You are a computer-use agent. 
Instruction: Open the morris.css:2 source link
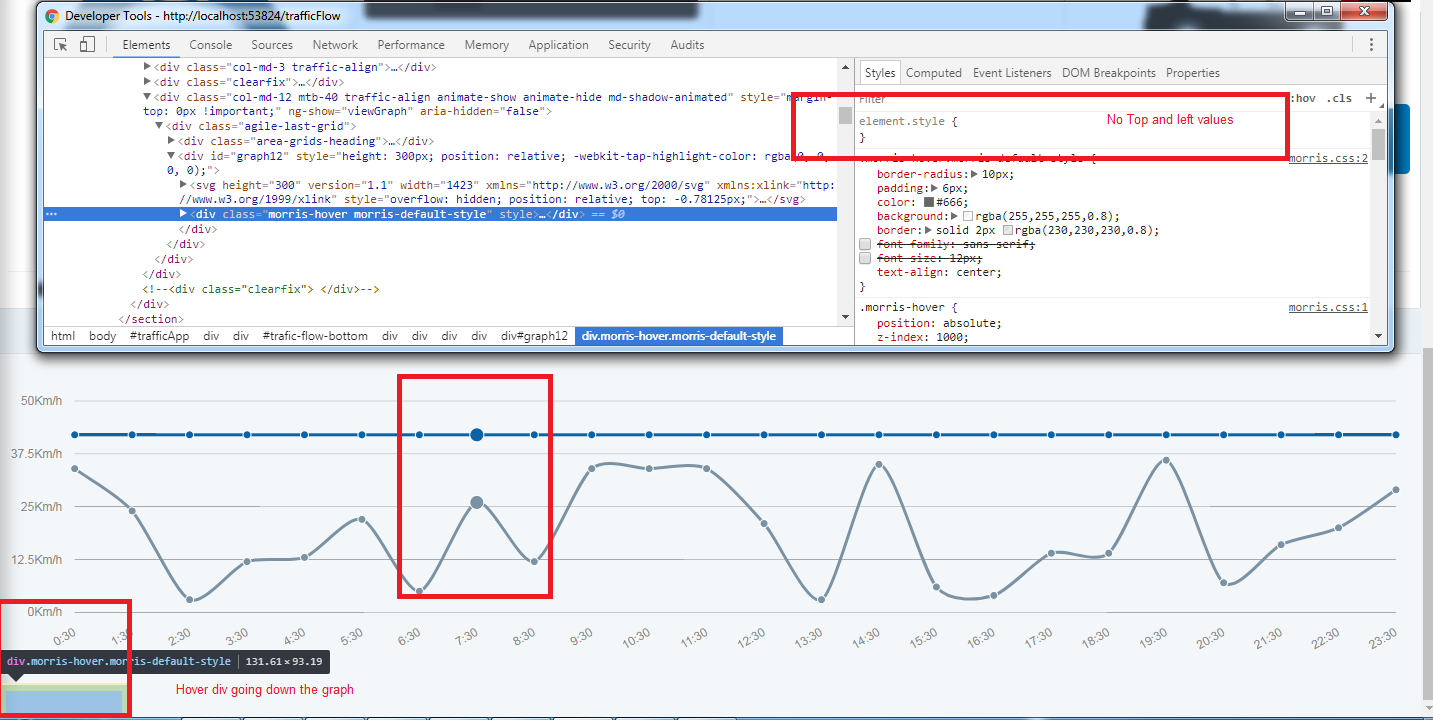tap(1328, 159)
